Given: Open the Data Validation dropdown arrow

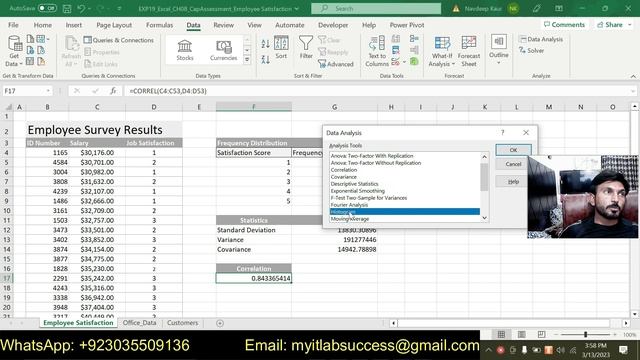Looking at the screenshot, I should pos(404,62).
